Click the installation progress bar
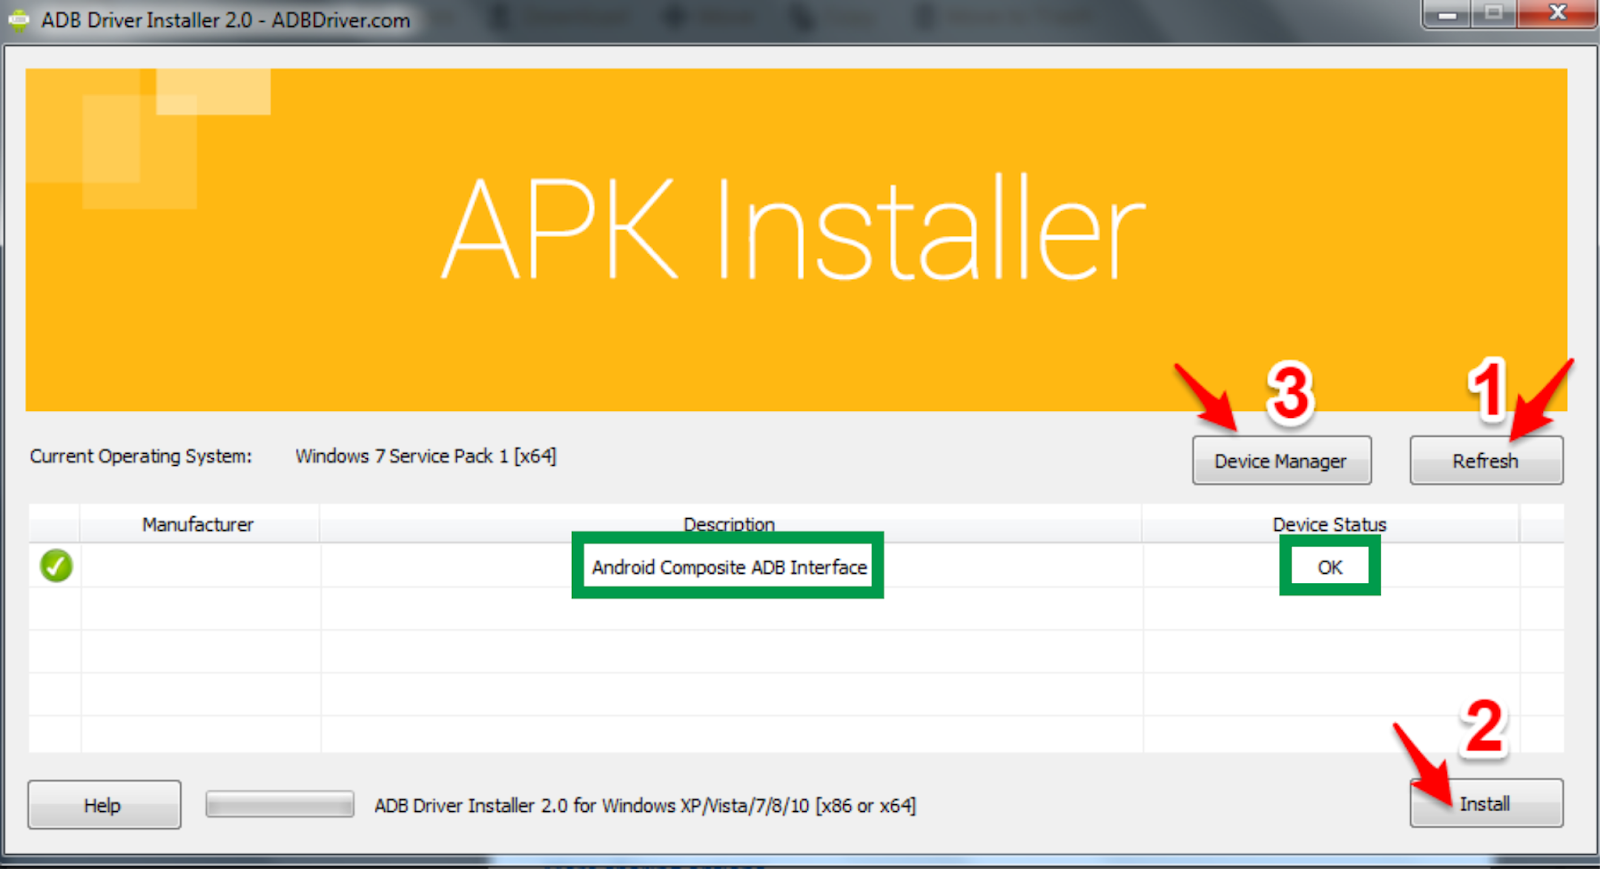The image size is (1600, 869). point(280,804)
